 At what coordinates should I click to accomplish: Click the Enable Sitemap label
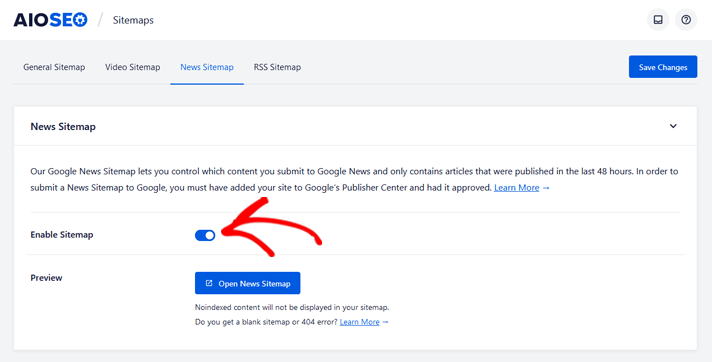tap(62, 235)
